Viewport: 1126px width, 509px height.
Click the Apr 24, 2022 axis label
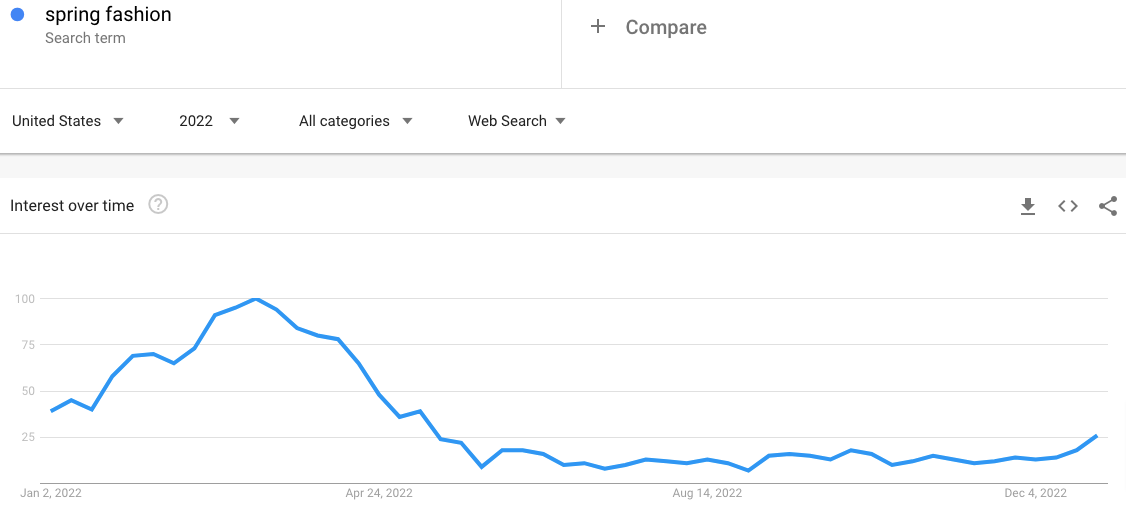click(379, 493)
